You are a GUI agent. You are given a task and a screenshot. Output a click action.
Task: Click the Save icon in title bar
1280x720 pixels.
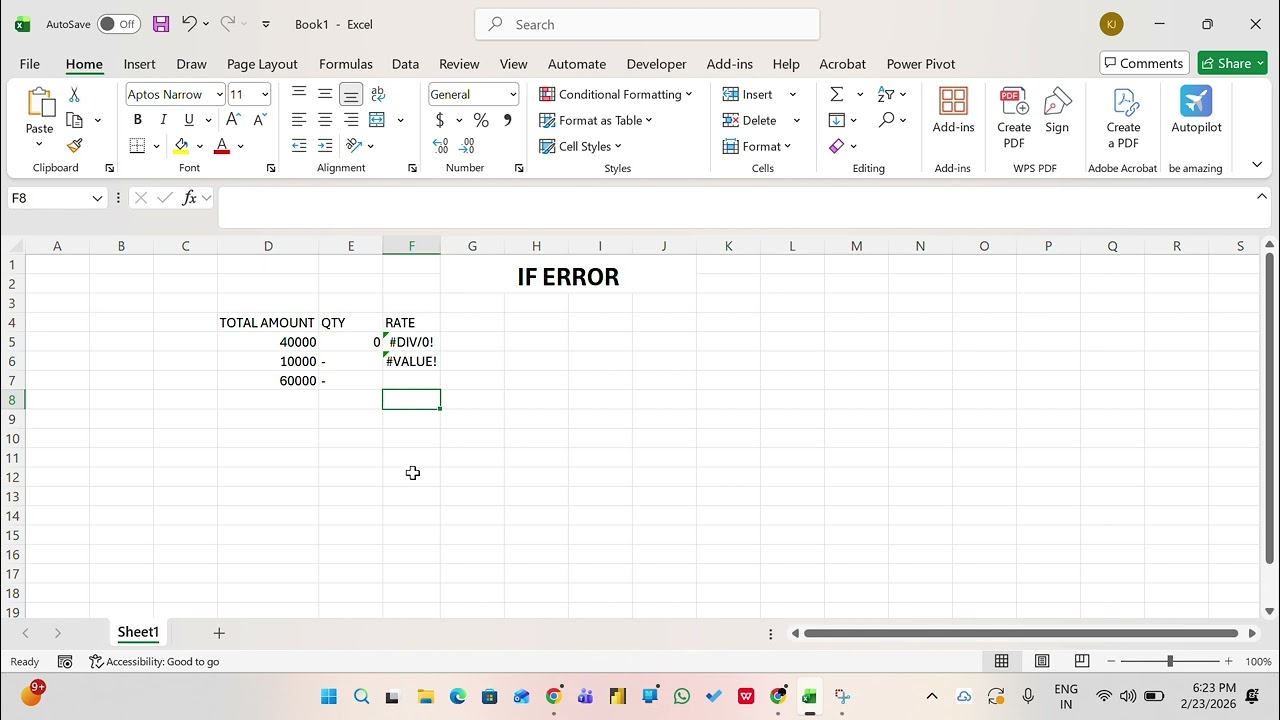tap(161, 24)
